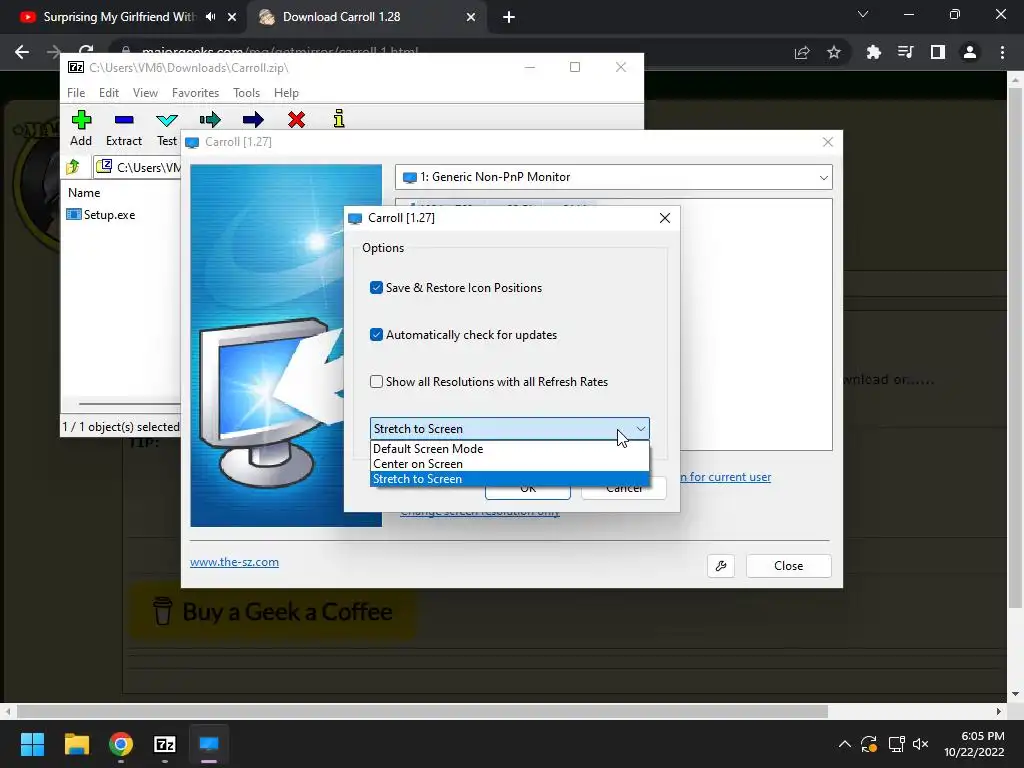Screen dimensions: 1024x768
Task: Select Setup.exe in 7-Zip file list
Action: [x=101, y=215]
